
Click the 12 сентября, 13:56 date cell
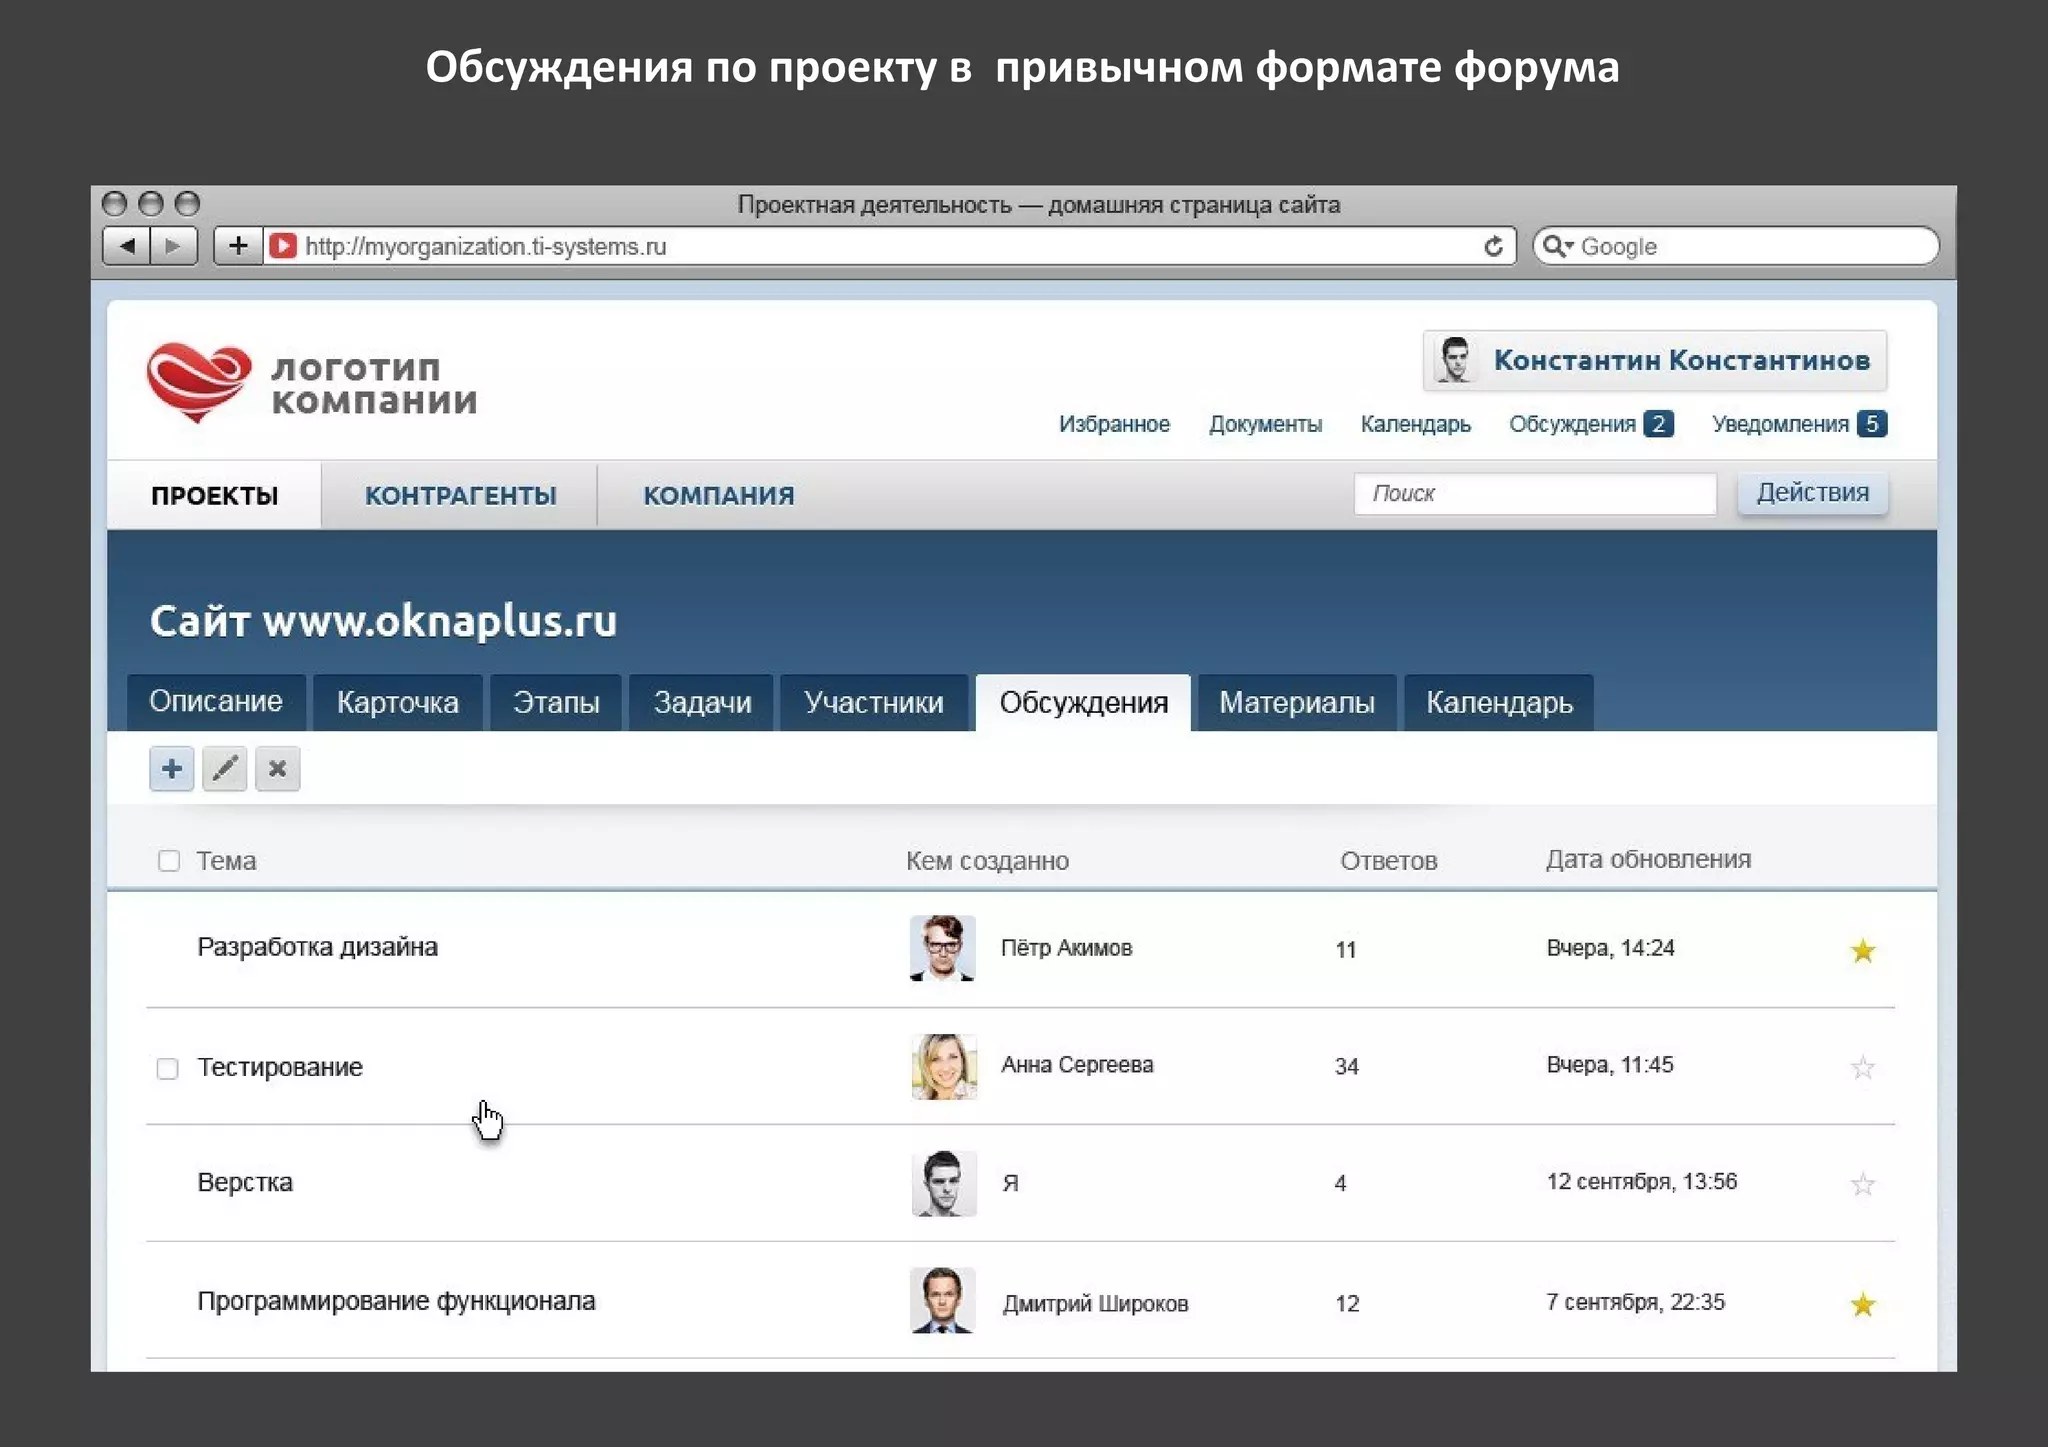pyautogui.click(x=1641, y=1182)
